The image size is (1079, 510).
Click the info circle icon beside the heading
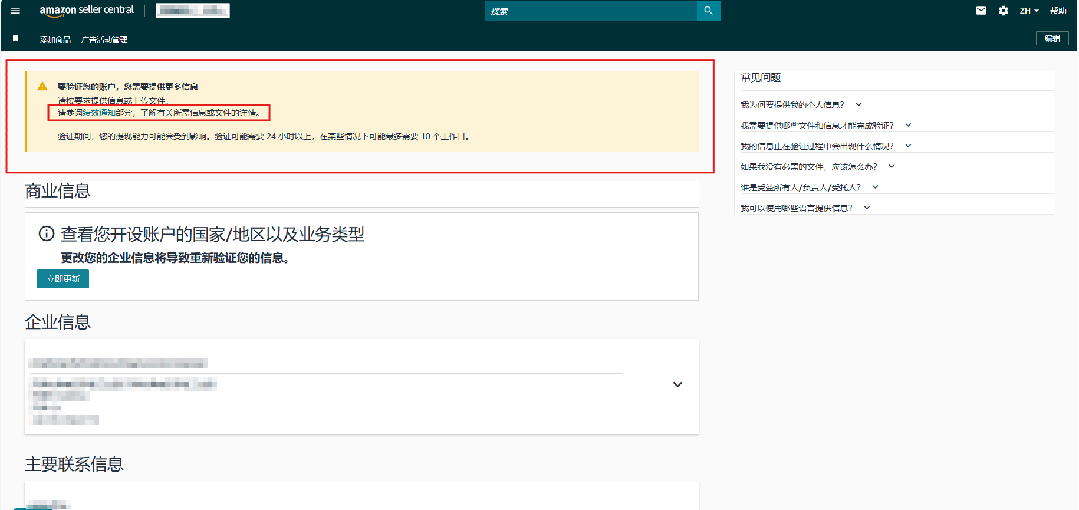(x=46, y=234)
